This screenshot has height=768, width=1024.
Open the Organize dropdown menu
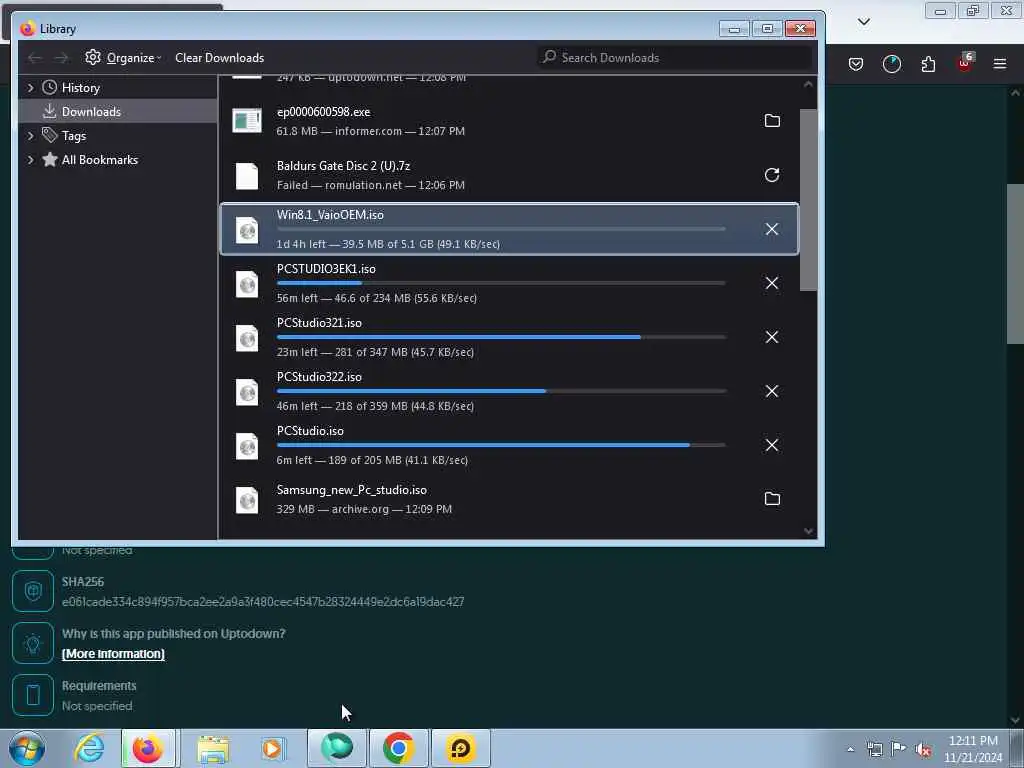[123, 58]
